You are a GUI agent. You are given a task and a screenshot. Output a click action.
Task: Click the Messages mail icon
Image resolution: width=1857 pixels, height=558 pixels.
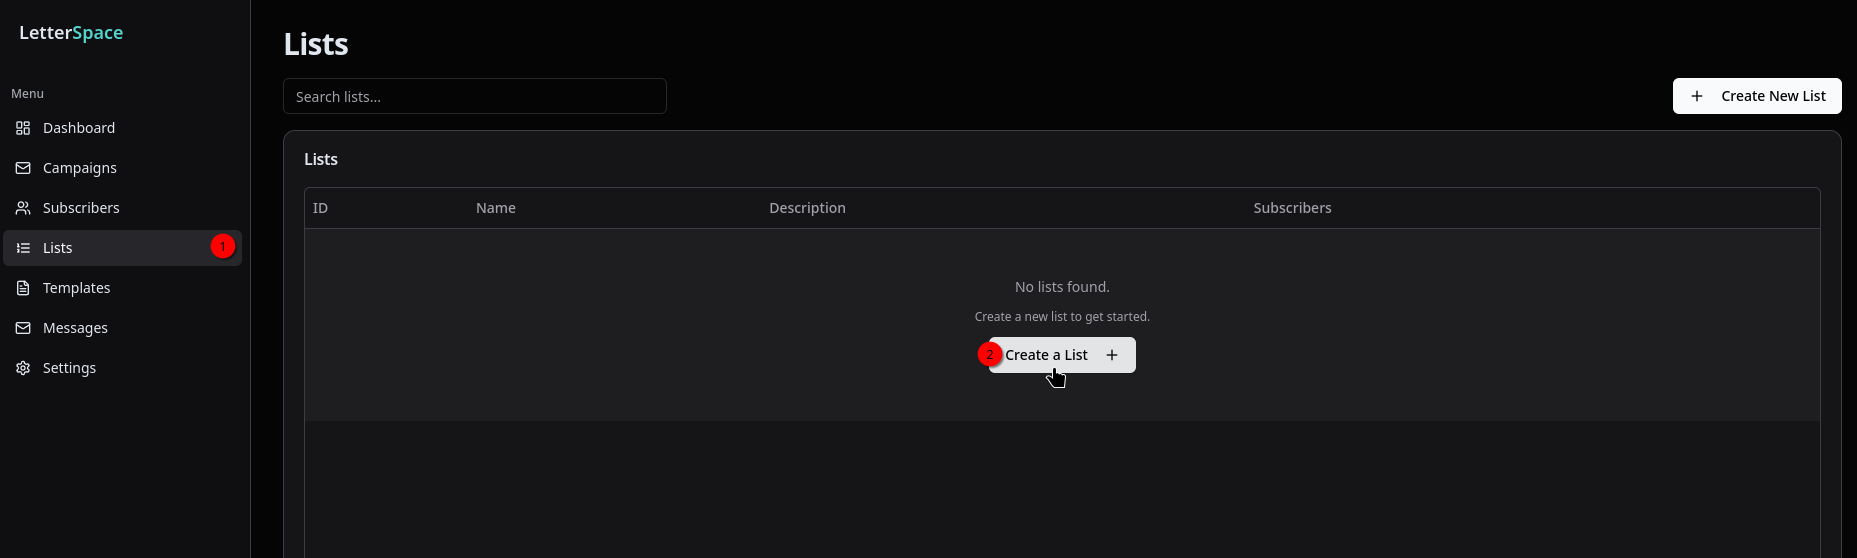pyautogui.click(x=23, y=328)
